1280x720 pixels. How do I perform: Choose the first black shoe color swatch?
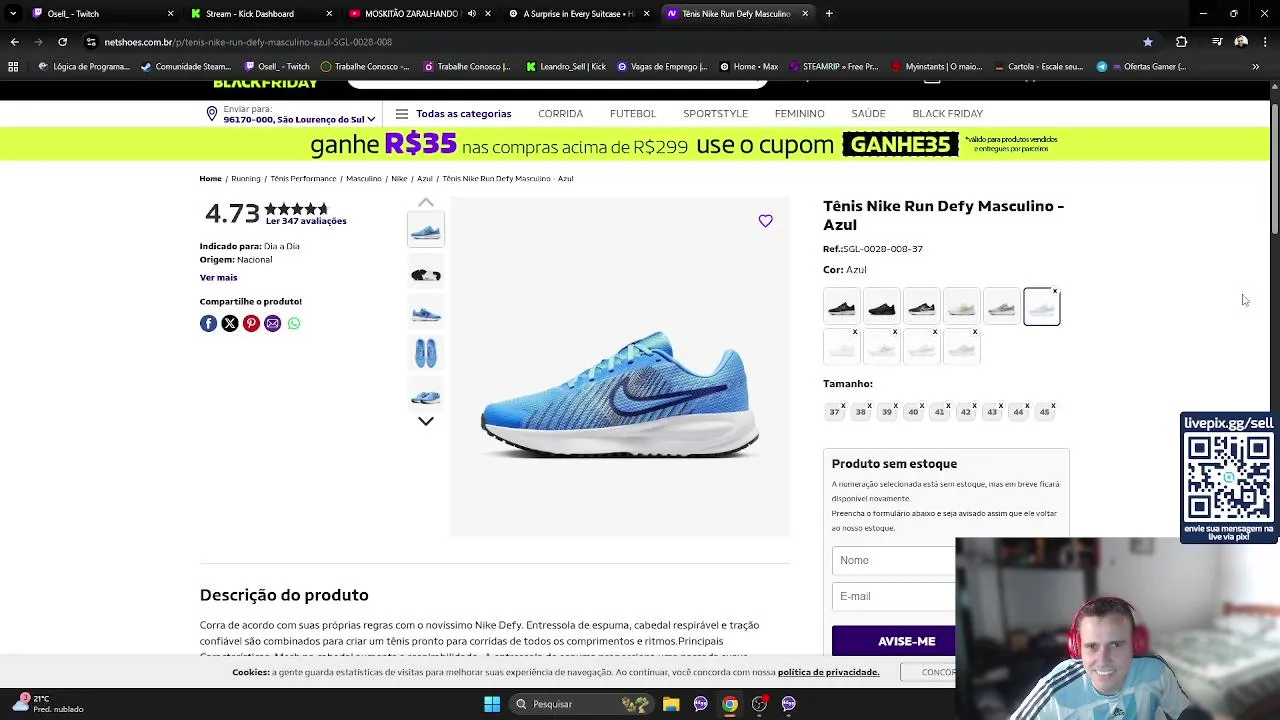pos(842,307)
